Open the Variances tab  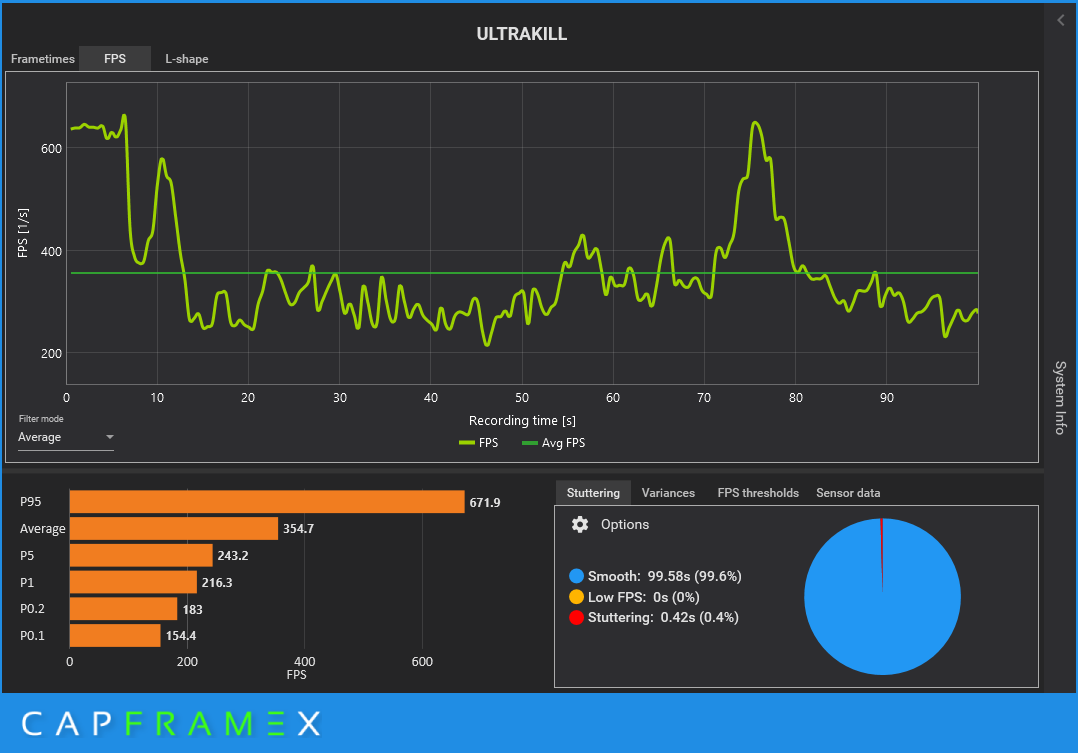(x=668, y=493)
